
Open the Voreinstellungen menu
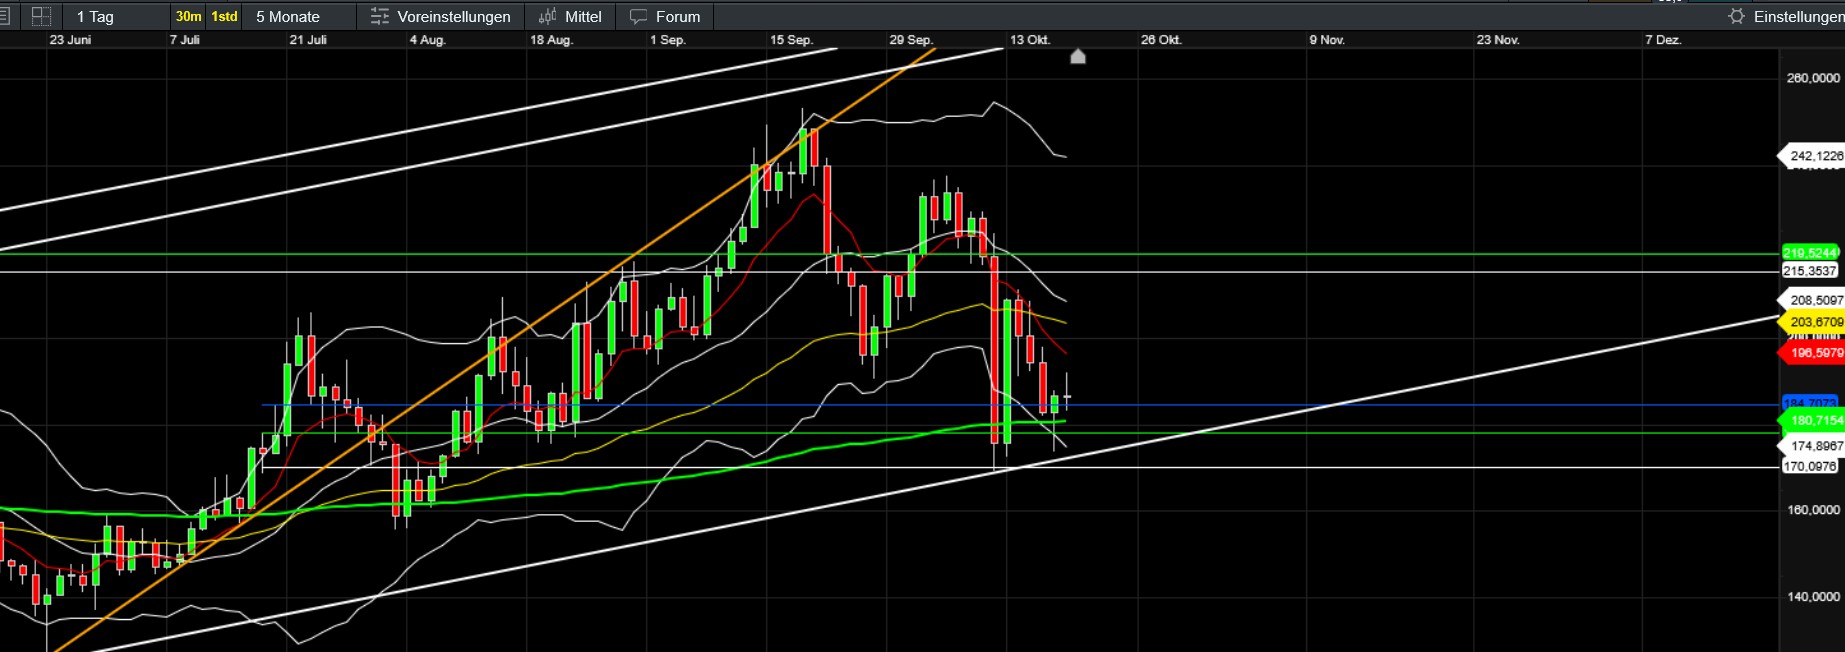click(x=453, y=16)
